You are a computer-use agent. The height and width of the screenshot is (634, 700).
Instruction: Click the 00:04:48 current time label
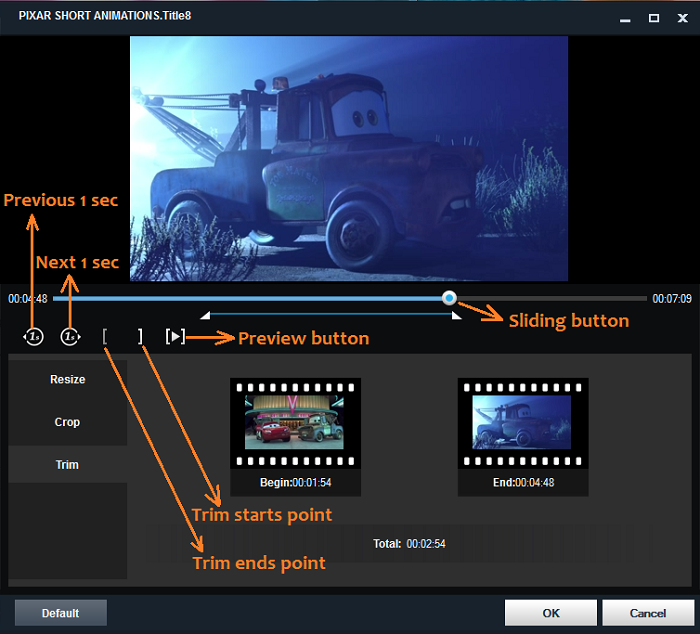tap(28, 299)
